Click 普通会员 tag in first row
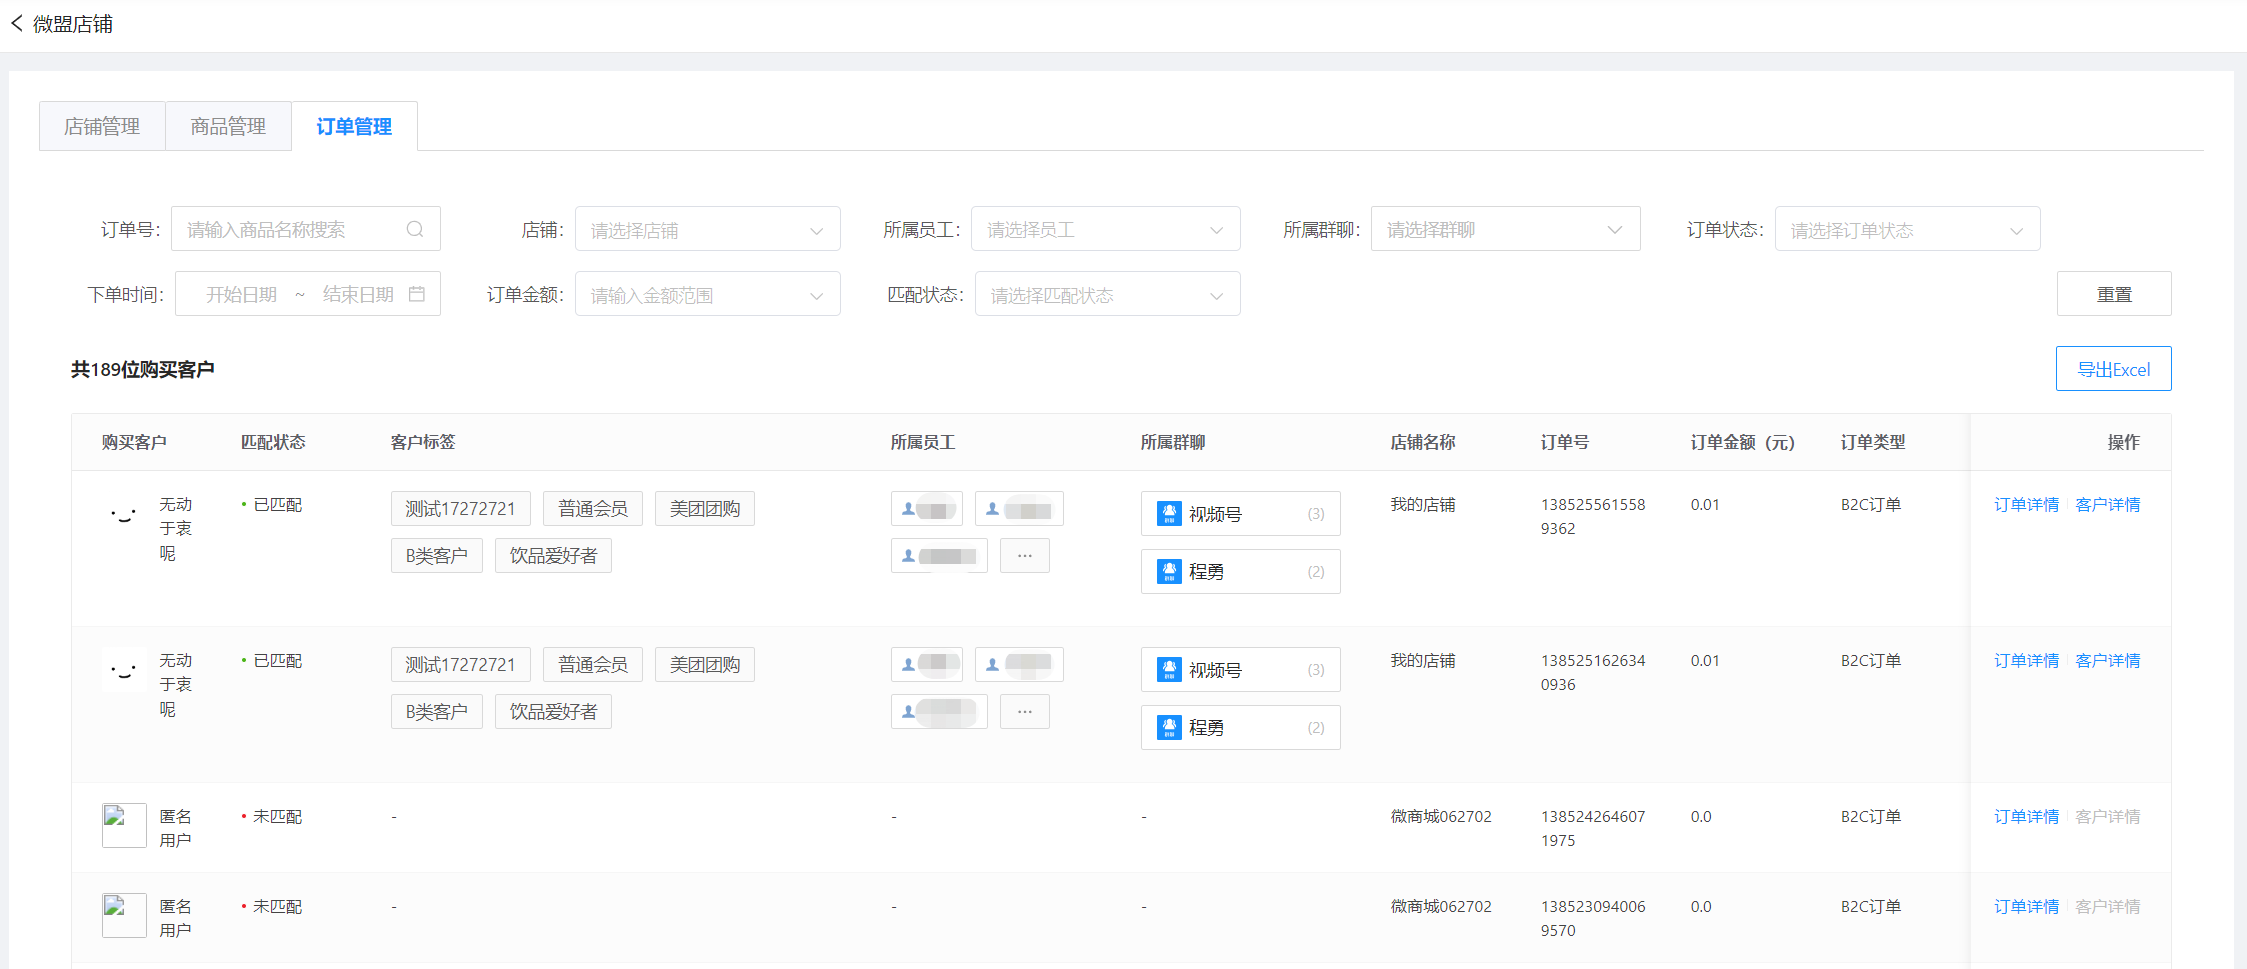This screenshot has width=2247, height=969. click(593, 508)
